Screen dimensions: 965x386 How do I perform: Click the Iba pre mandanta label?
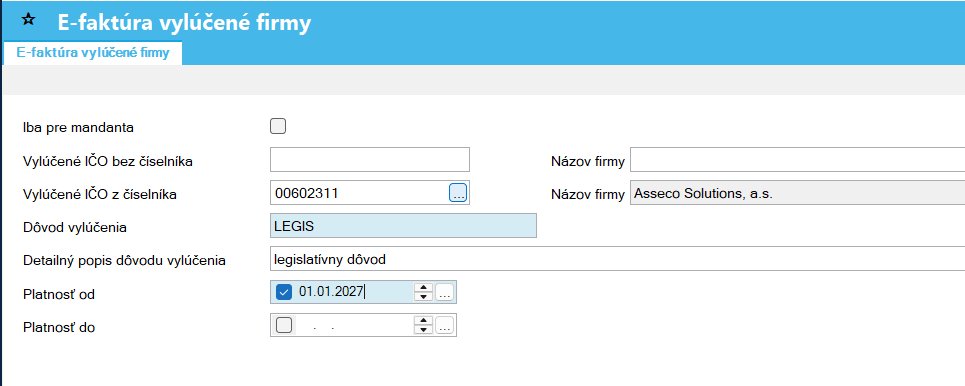pyautogui.click(x=78, y=128)
